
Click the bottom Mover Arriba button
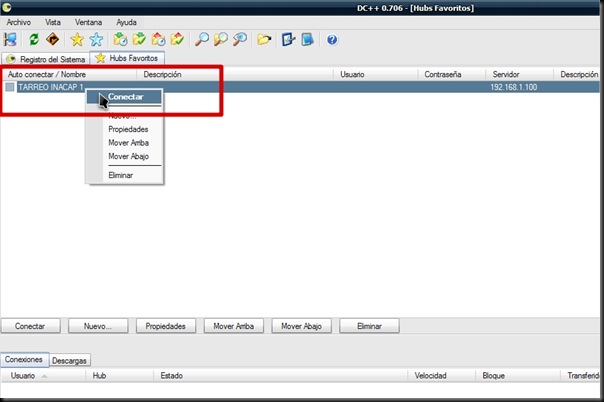233,326
